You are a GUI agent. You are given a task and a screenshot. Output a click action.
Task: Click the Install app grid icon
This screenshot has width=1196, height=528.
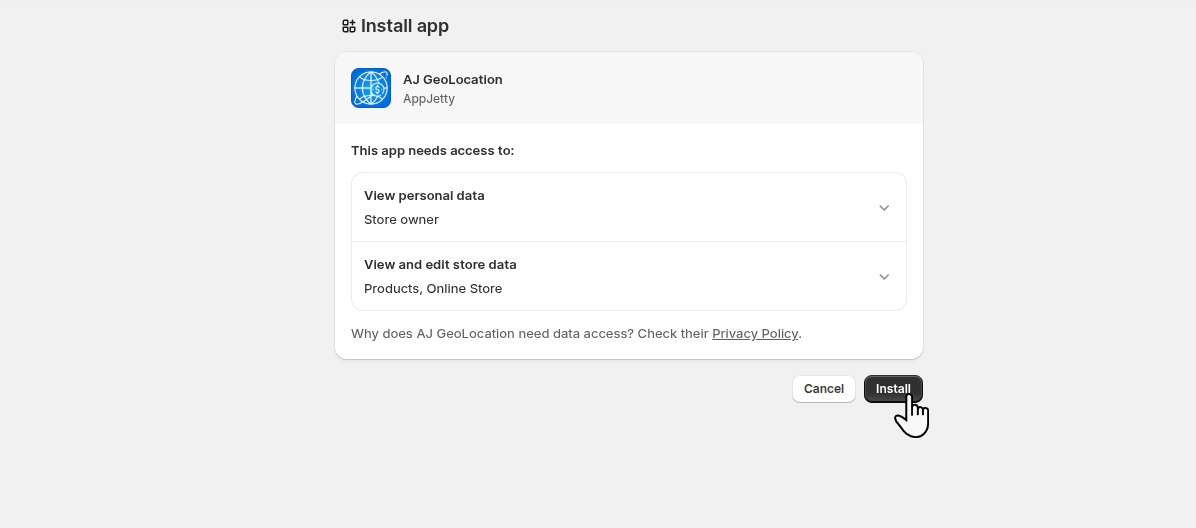(x=348, y=26)
